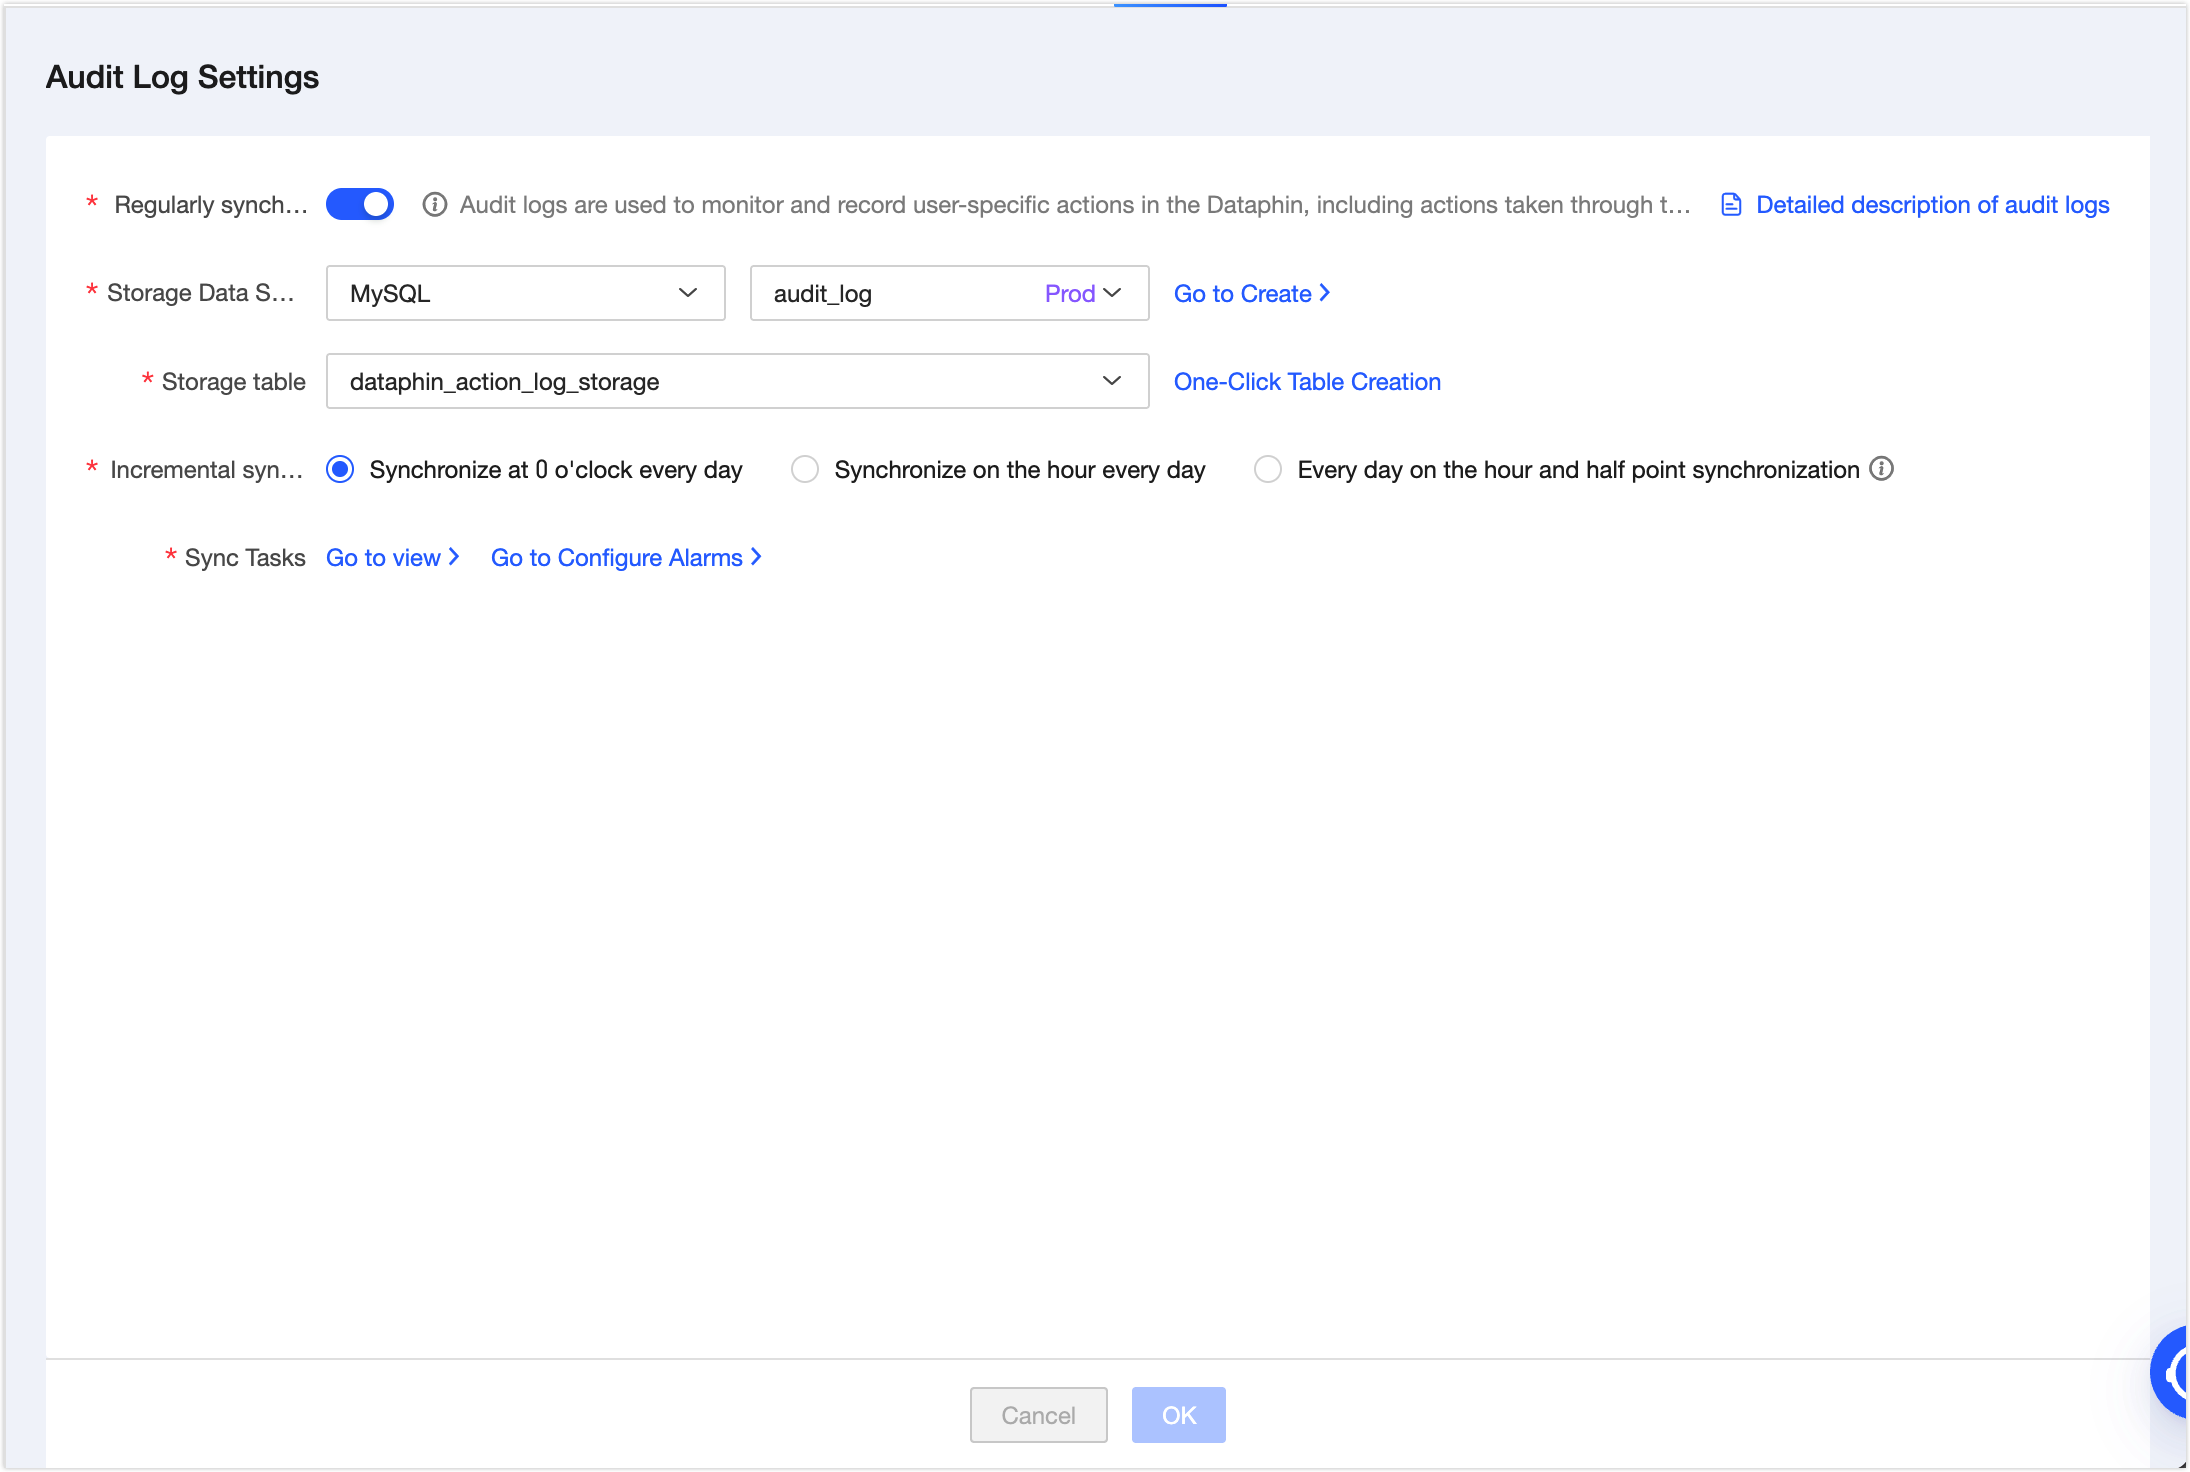Click chevron arrow after Go to Configure Alarms

coord(756,557)
